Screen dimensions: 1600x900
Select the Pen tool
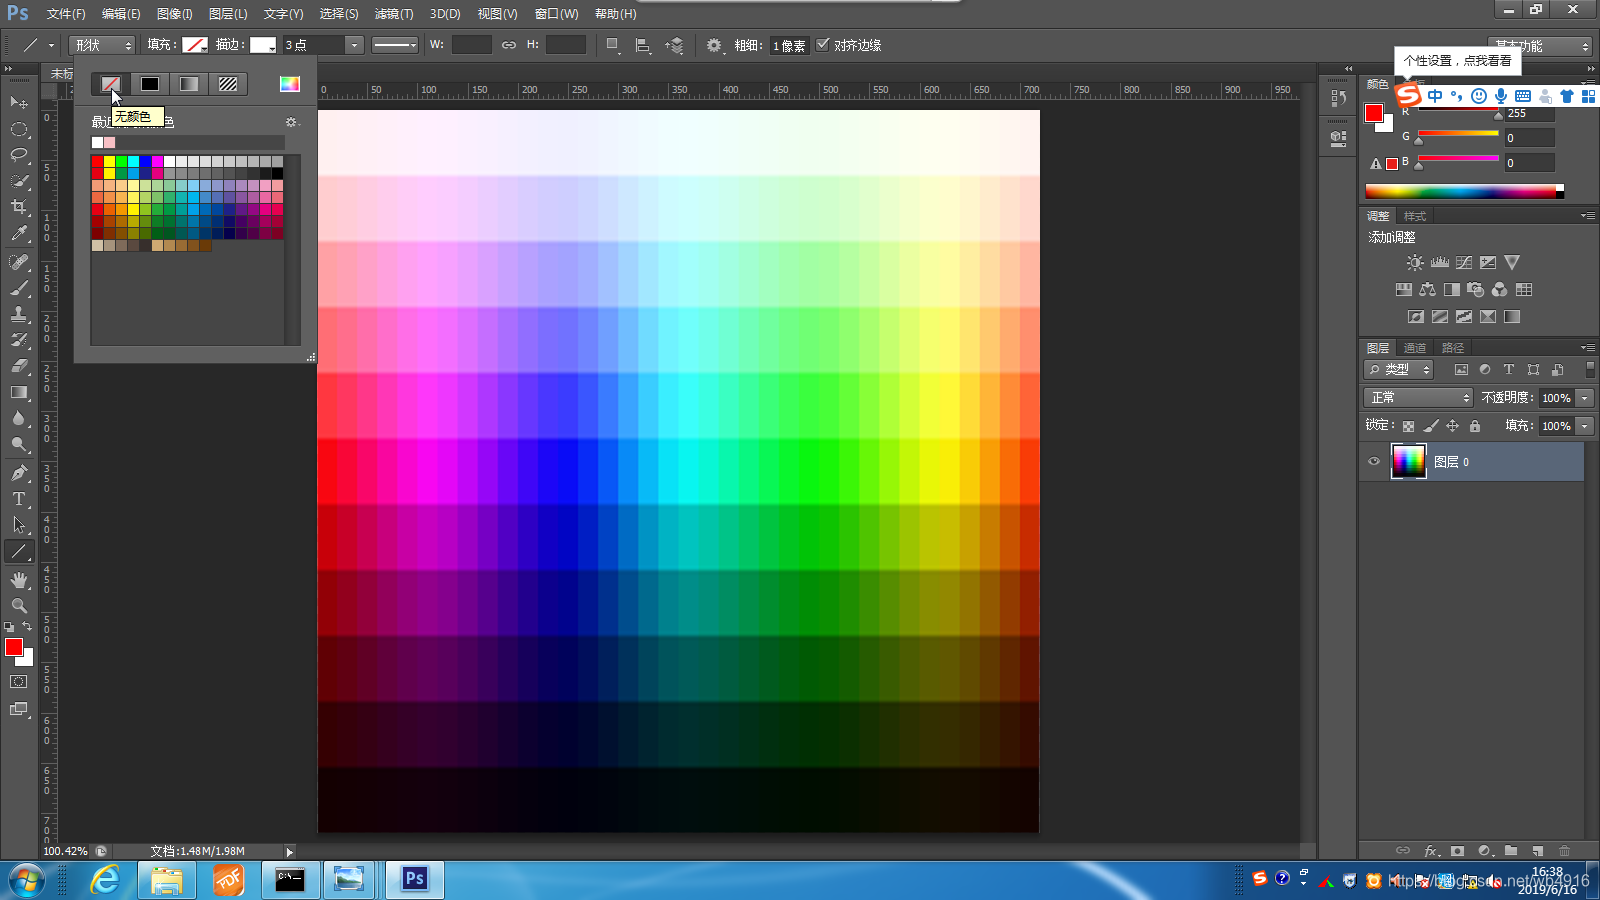19,472
